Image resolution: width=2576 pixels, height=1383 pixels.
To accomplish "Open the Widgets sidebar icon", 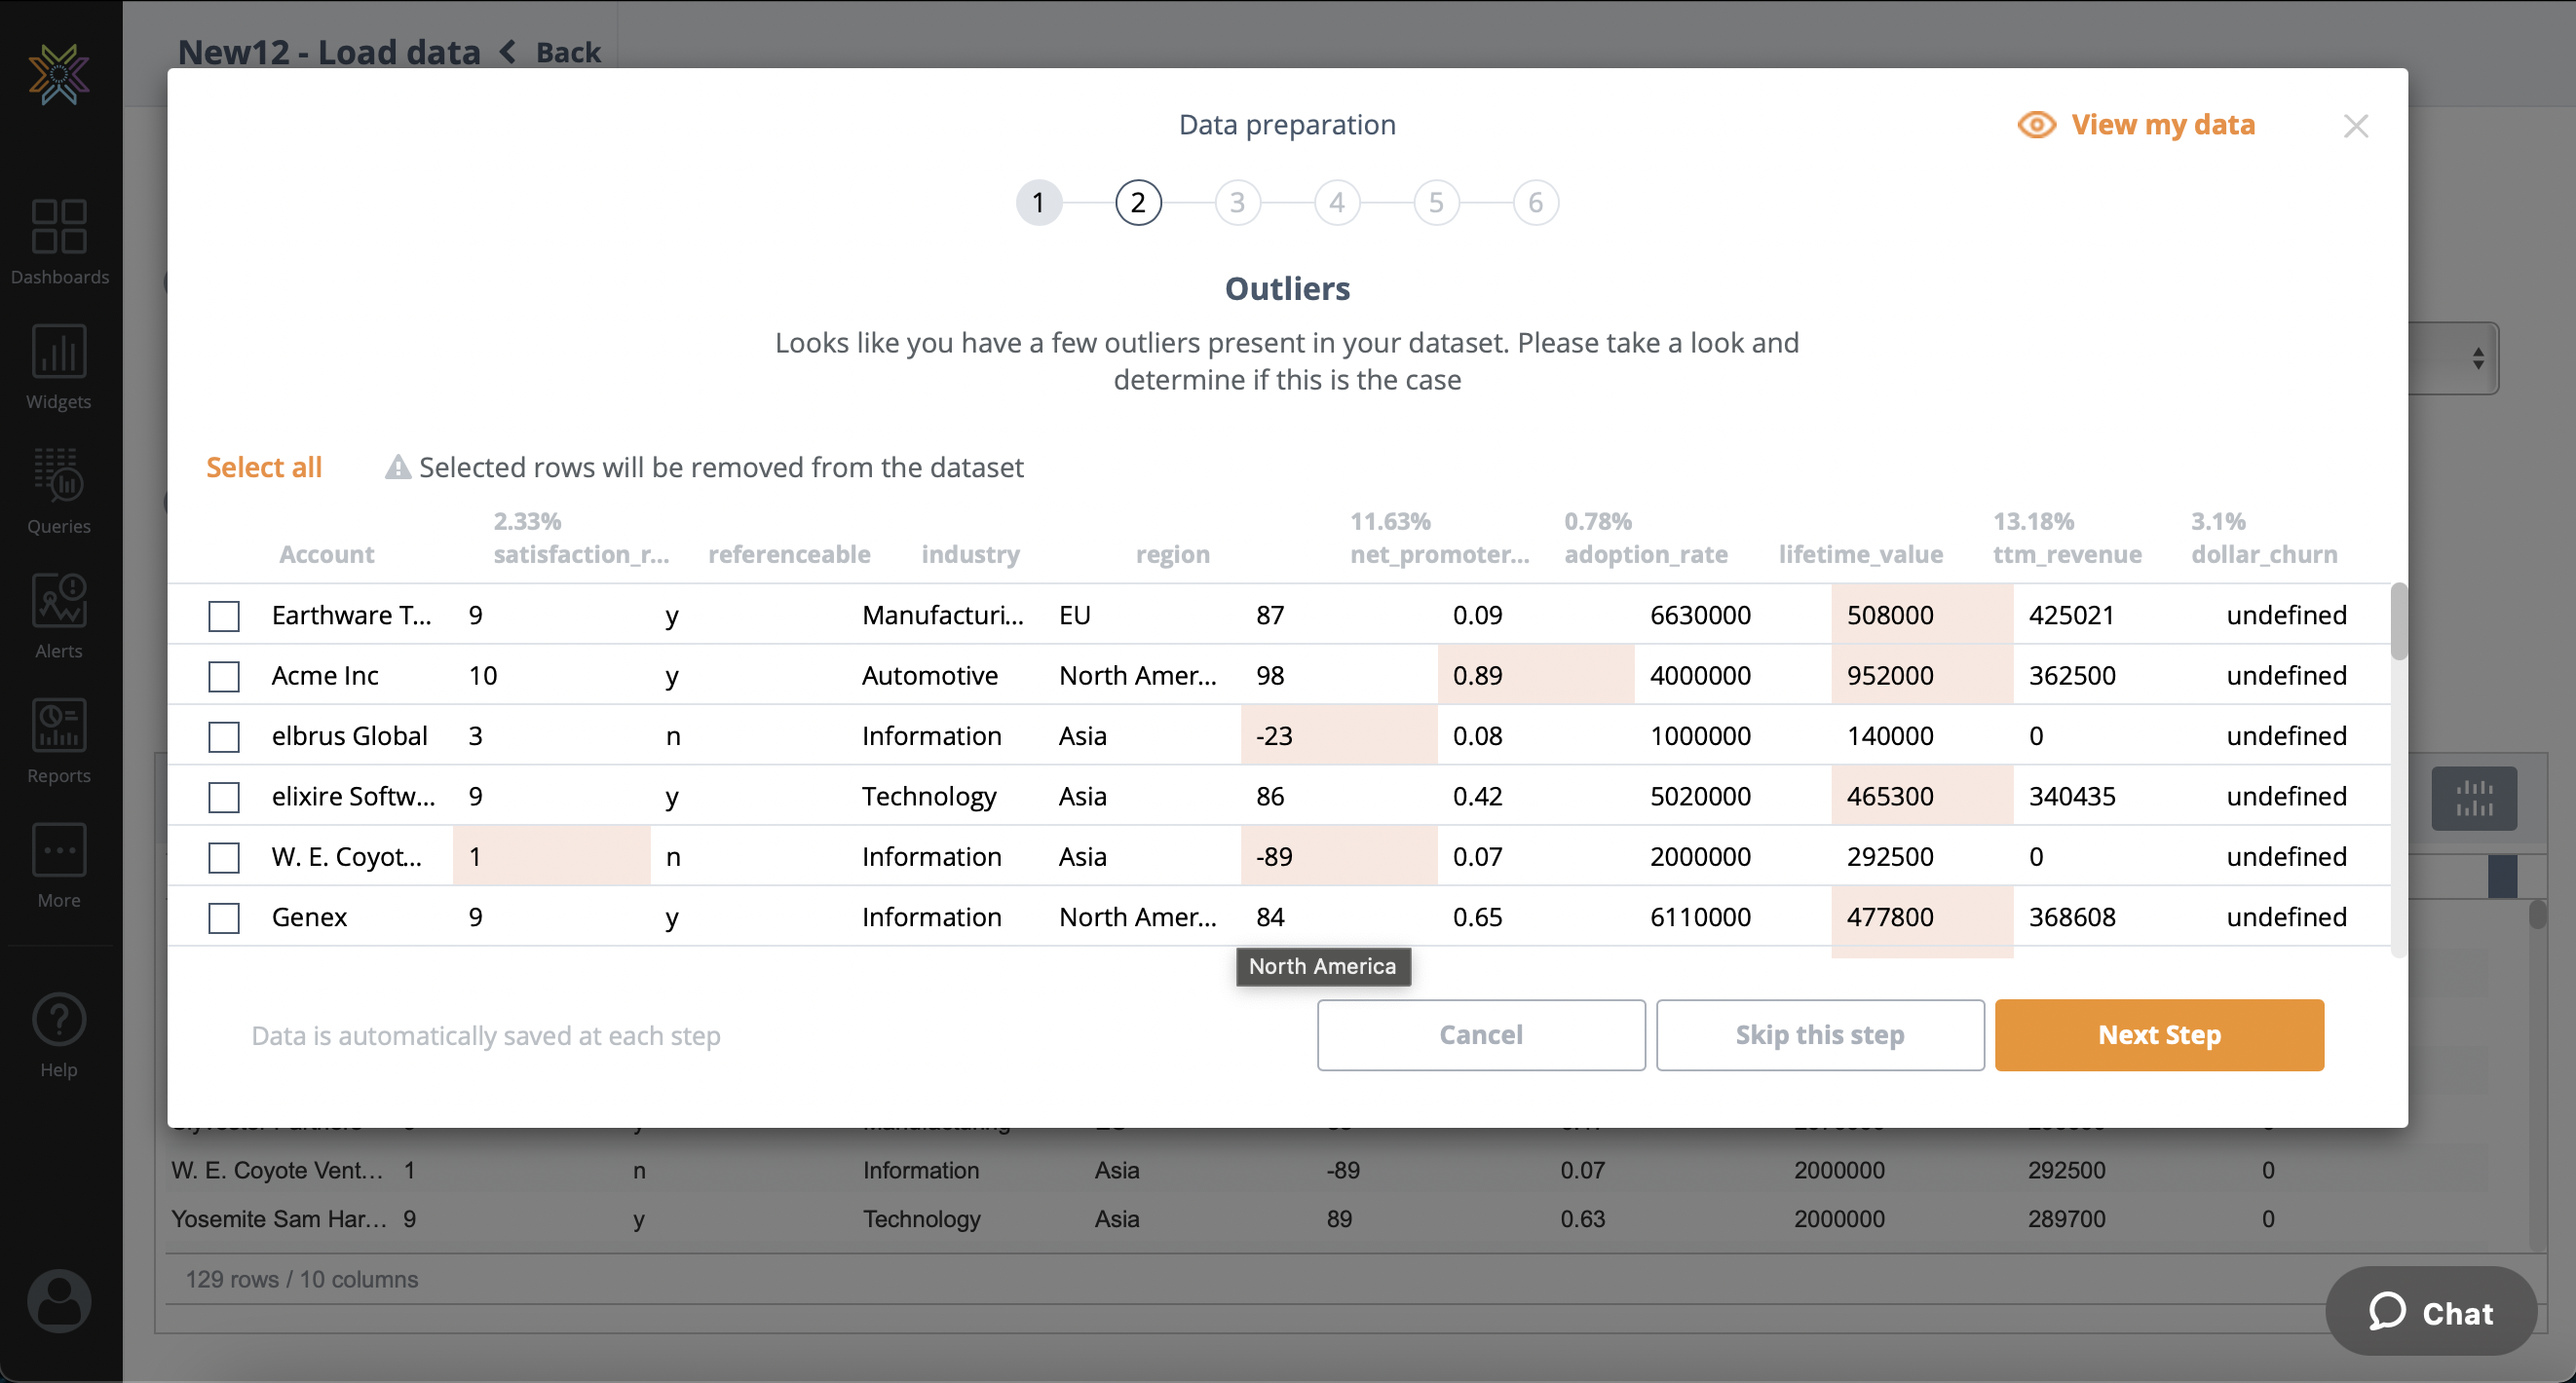I will coord(59,352).
